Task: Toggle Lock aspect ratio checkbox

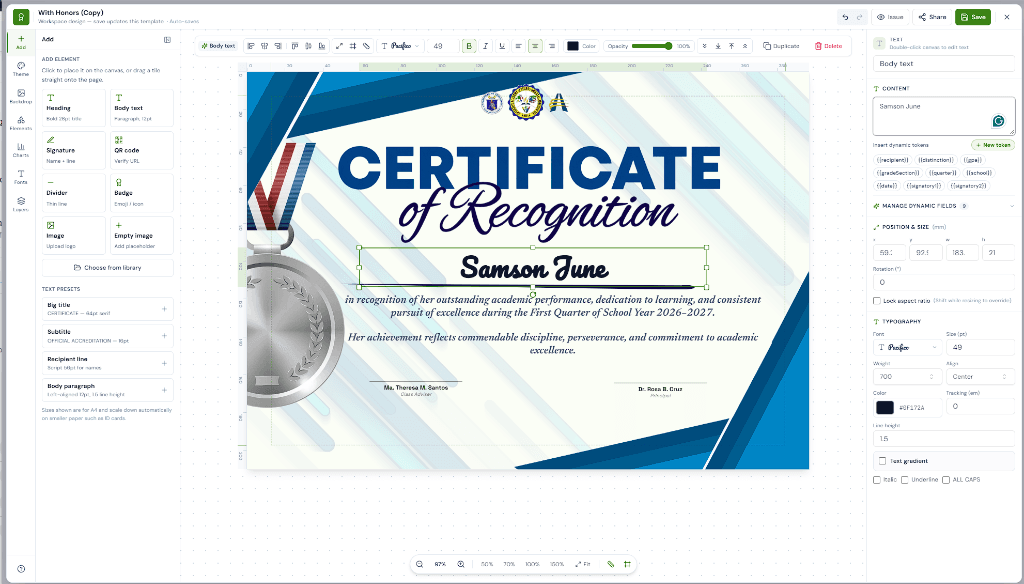Action: click(x=877, y=301)
